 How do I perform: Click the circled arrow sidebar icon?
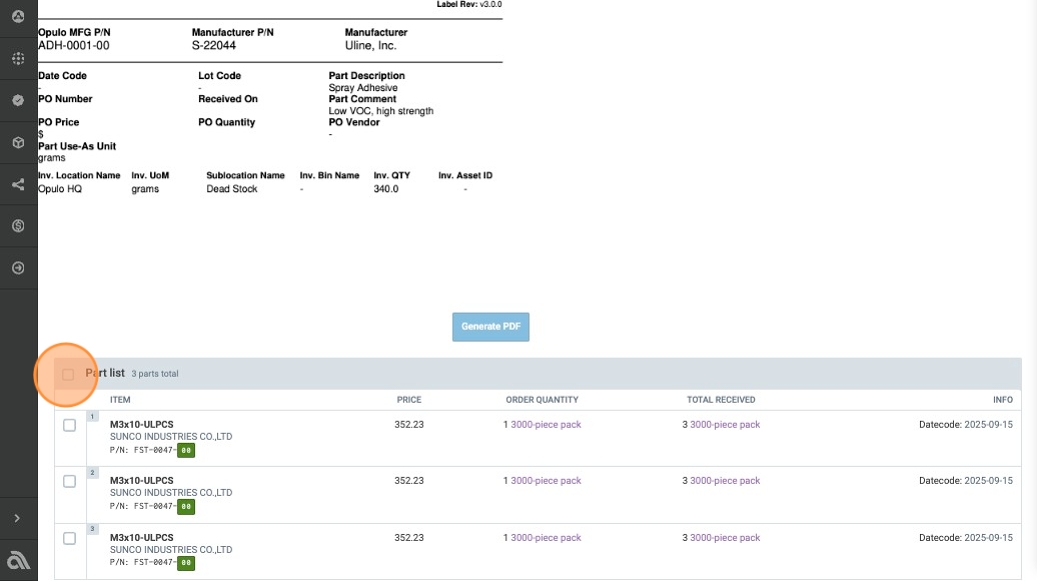pyautogui.click(x=18, y=268)
